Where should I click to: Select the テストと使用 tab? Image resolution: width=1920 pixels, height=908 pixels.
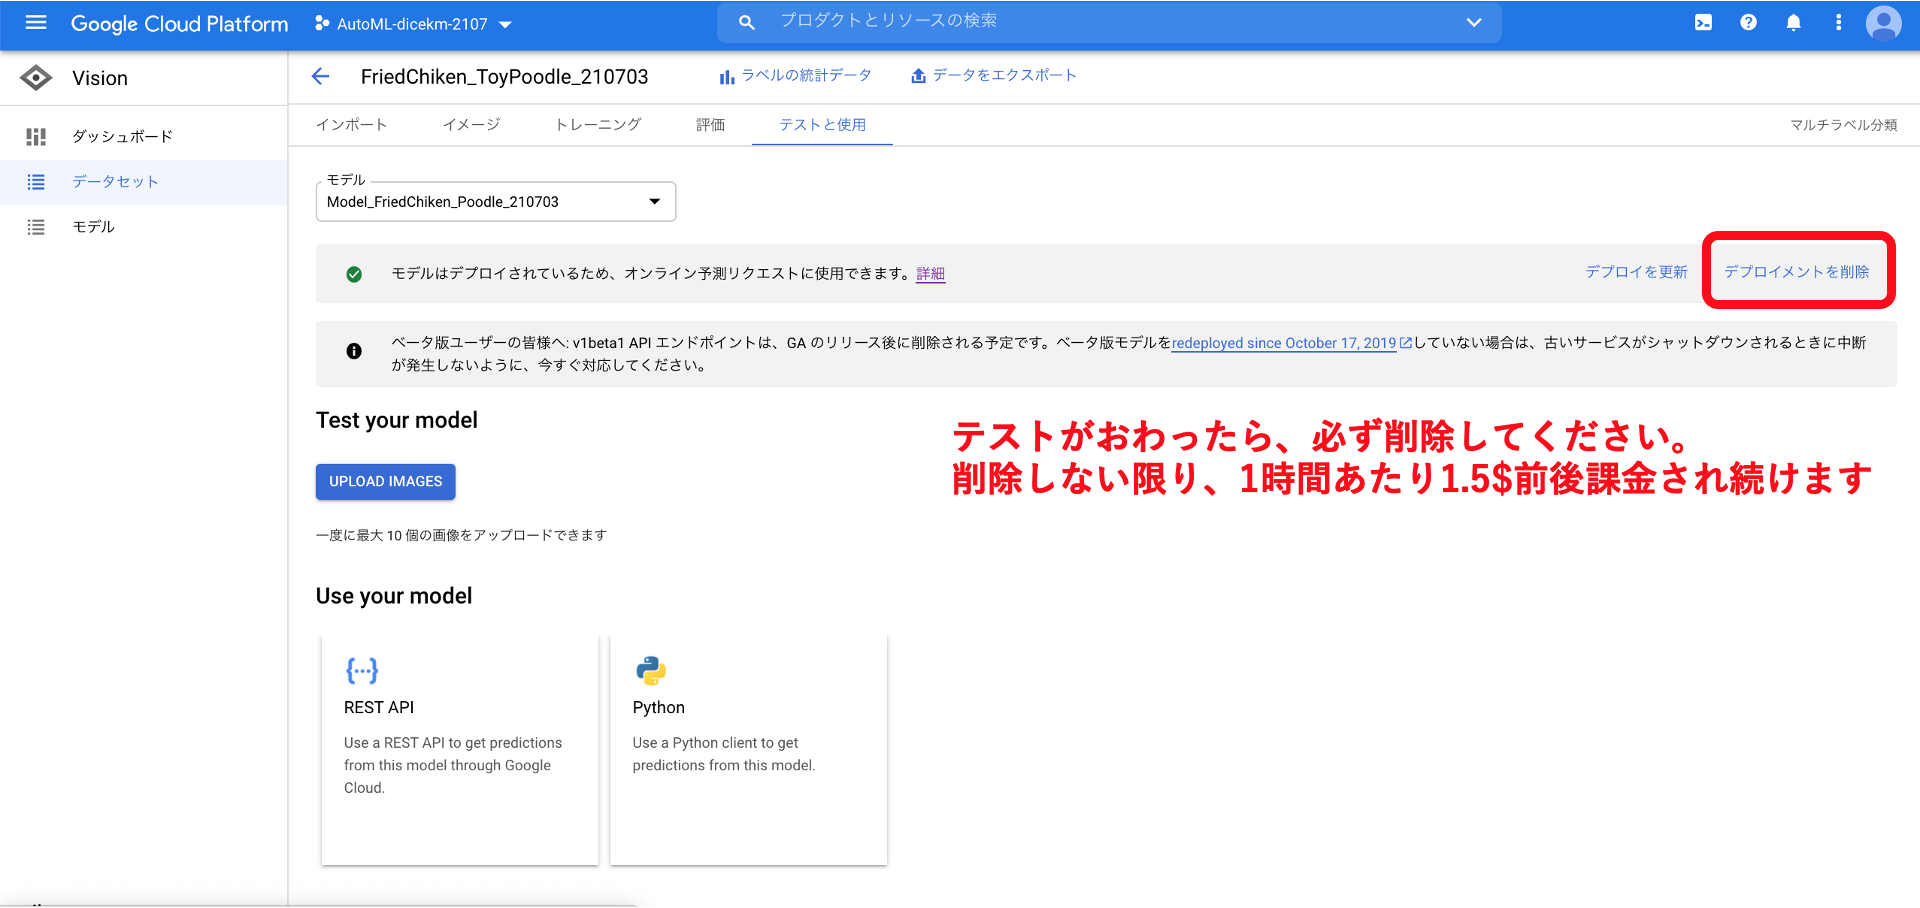[x=822, y=124]
